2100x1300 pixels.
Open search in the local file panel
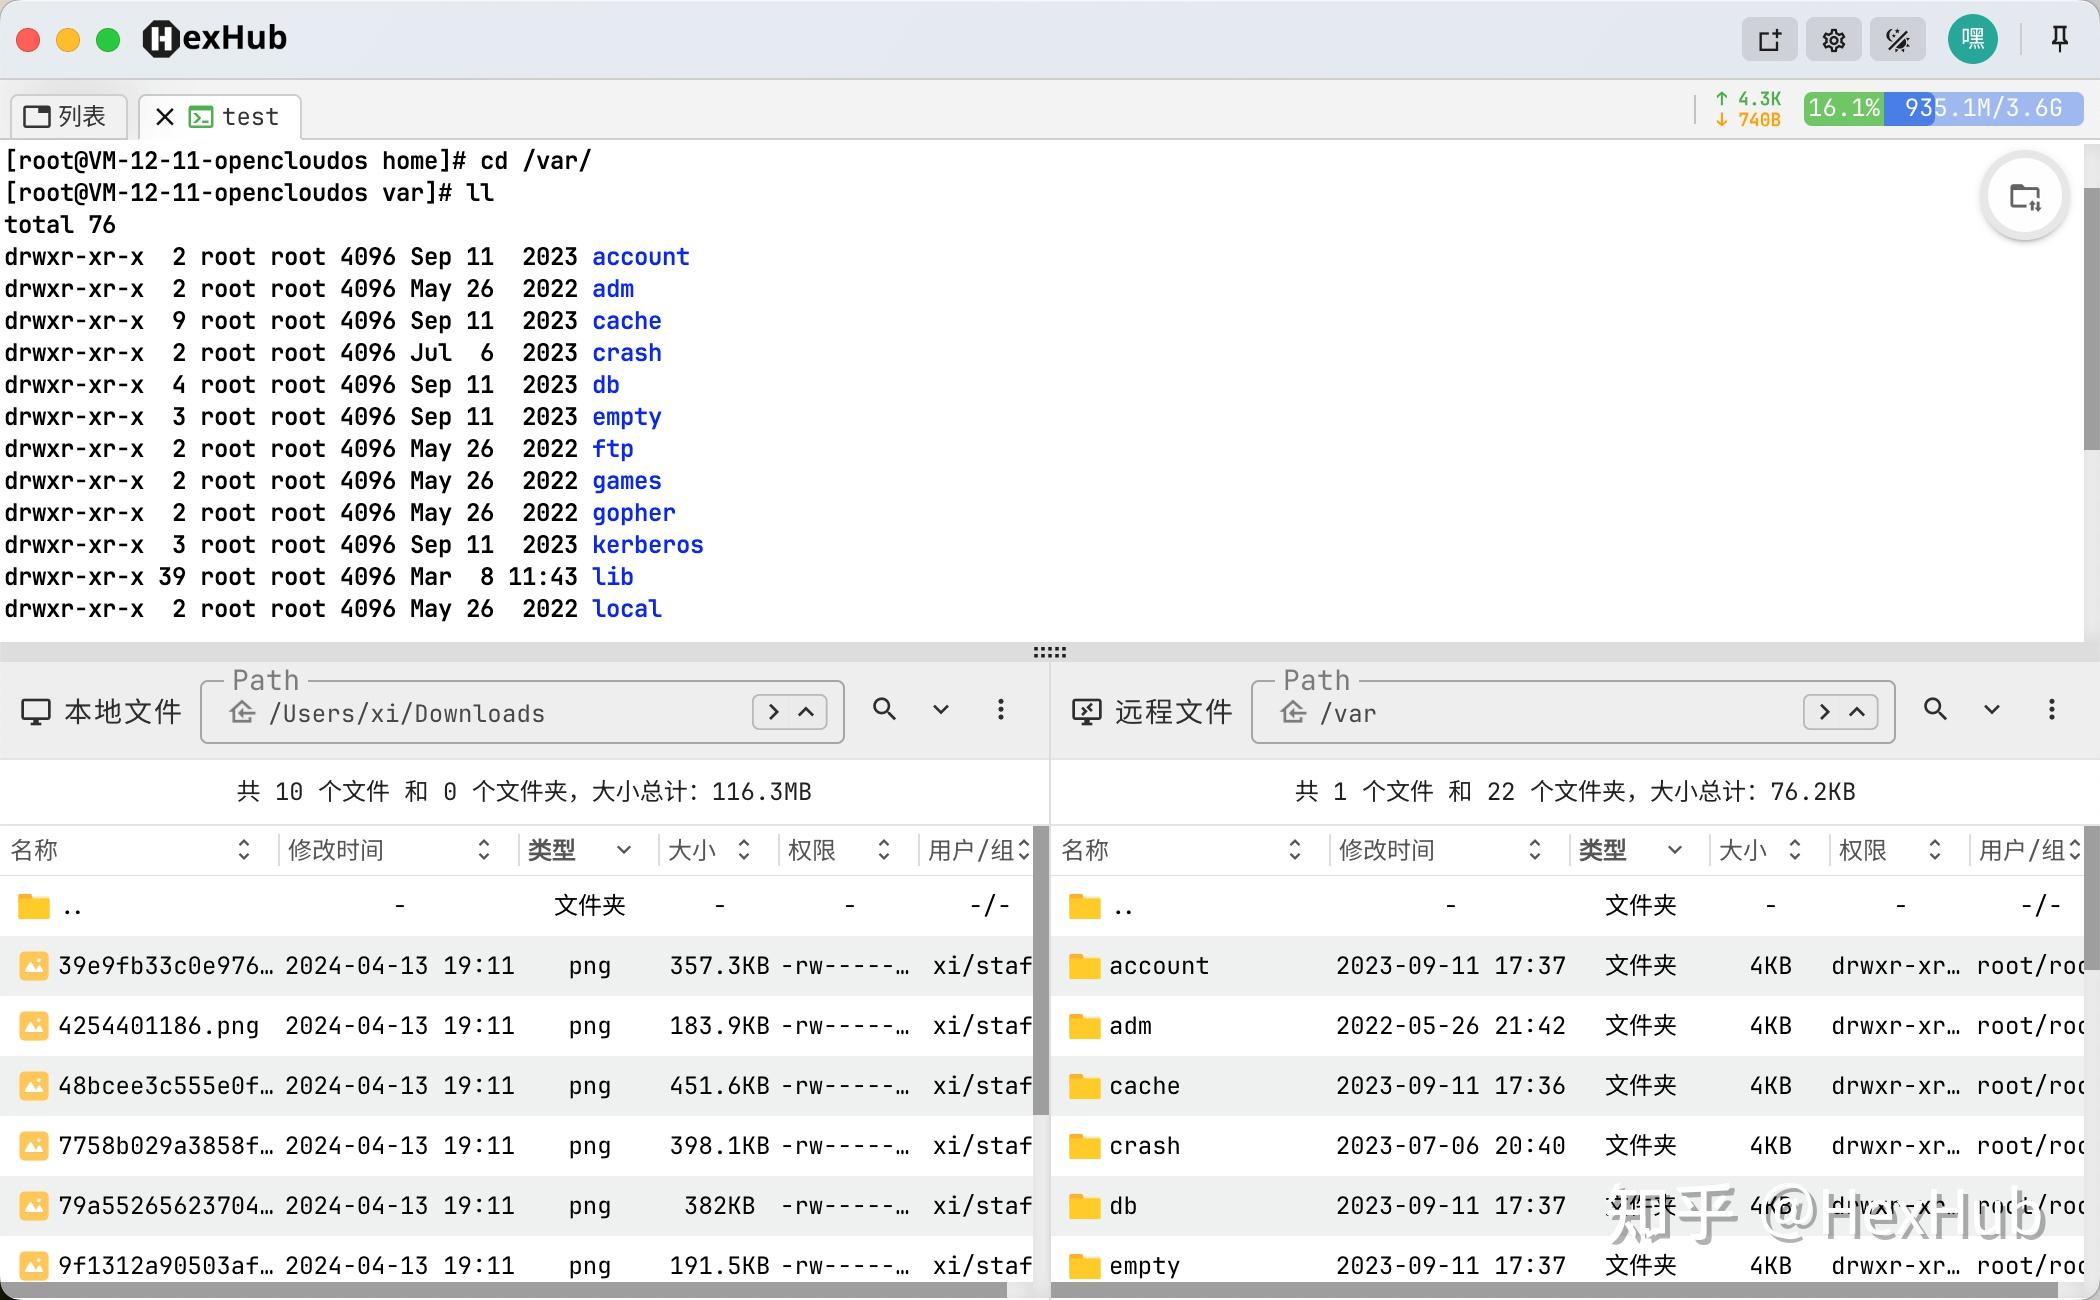[x=884, y=710]
